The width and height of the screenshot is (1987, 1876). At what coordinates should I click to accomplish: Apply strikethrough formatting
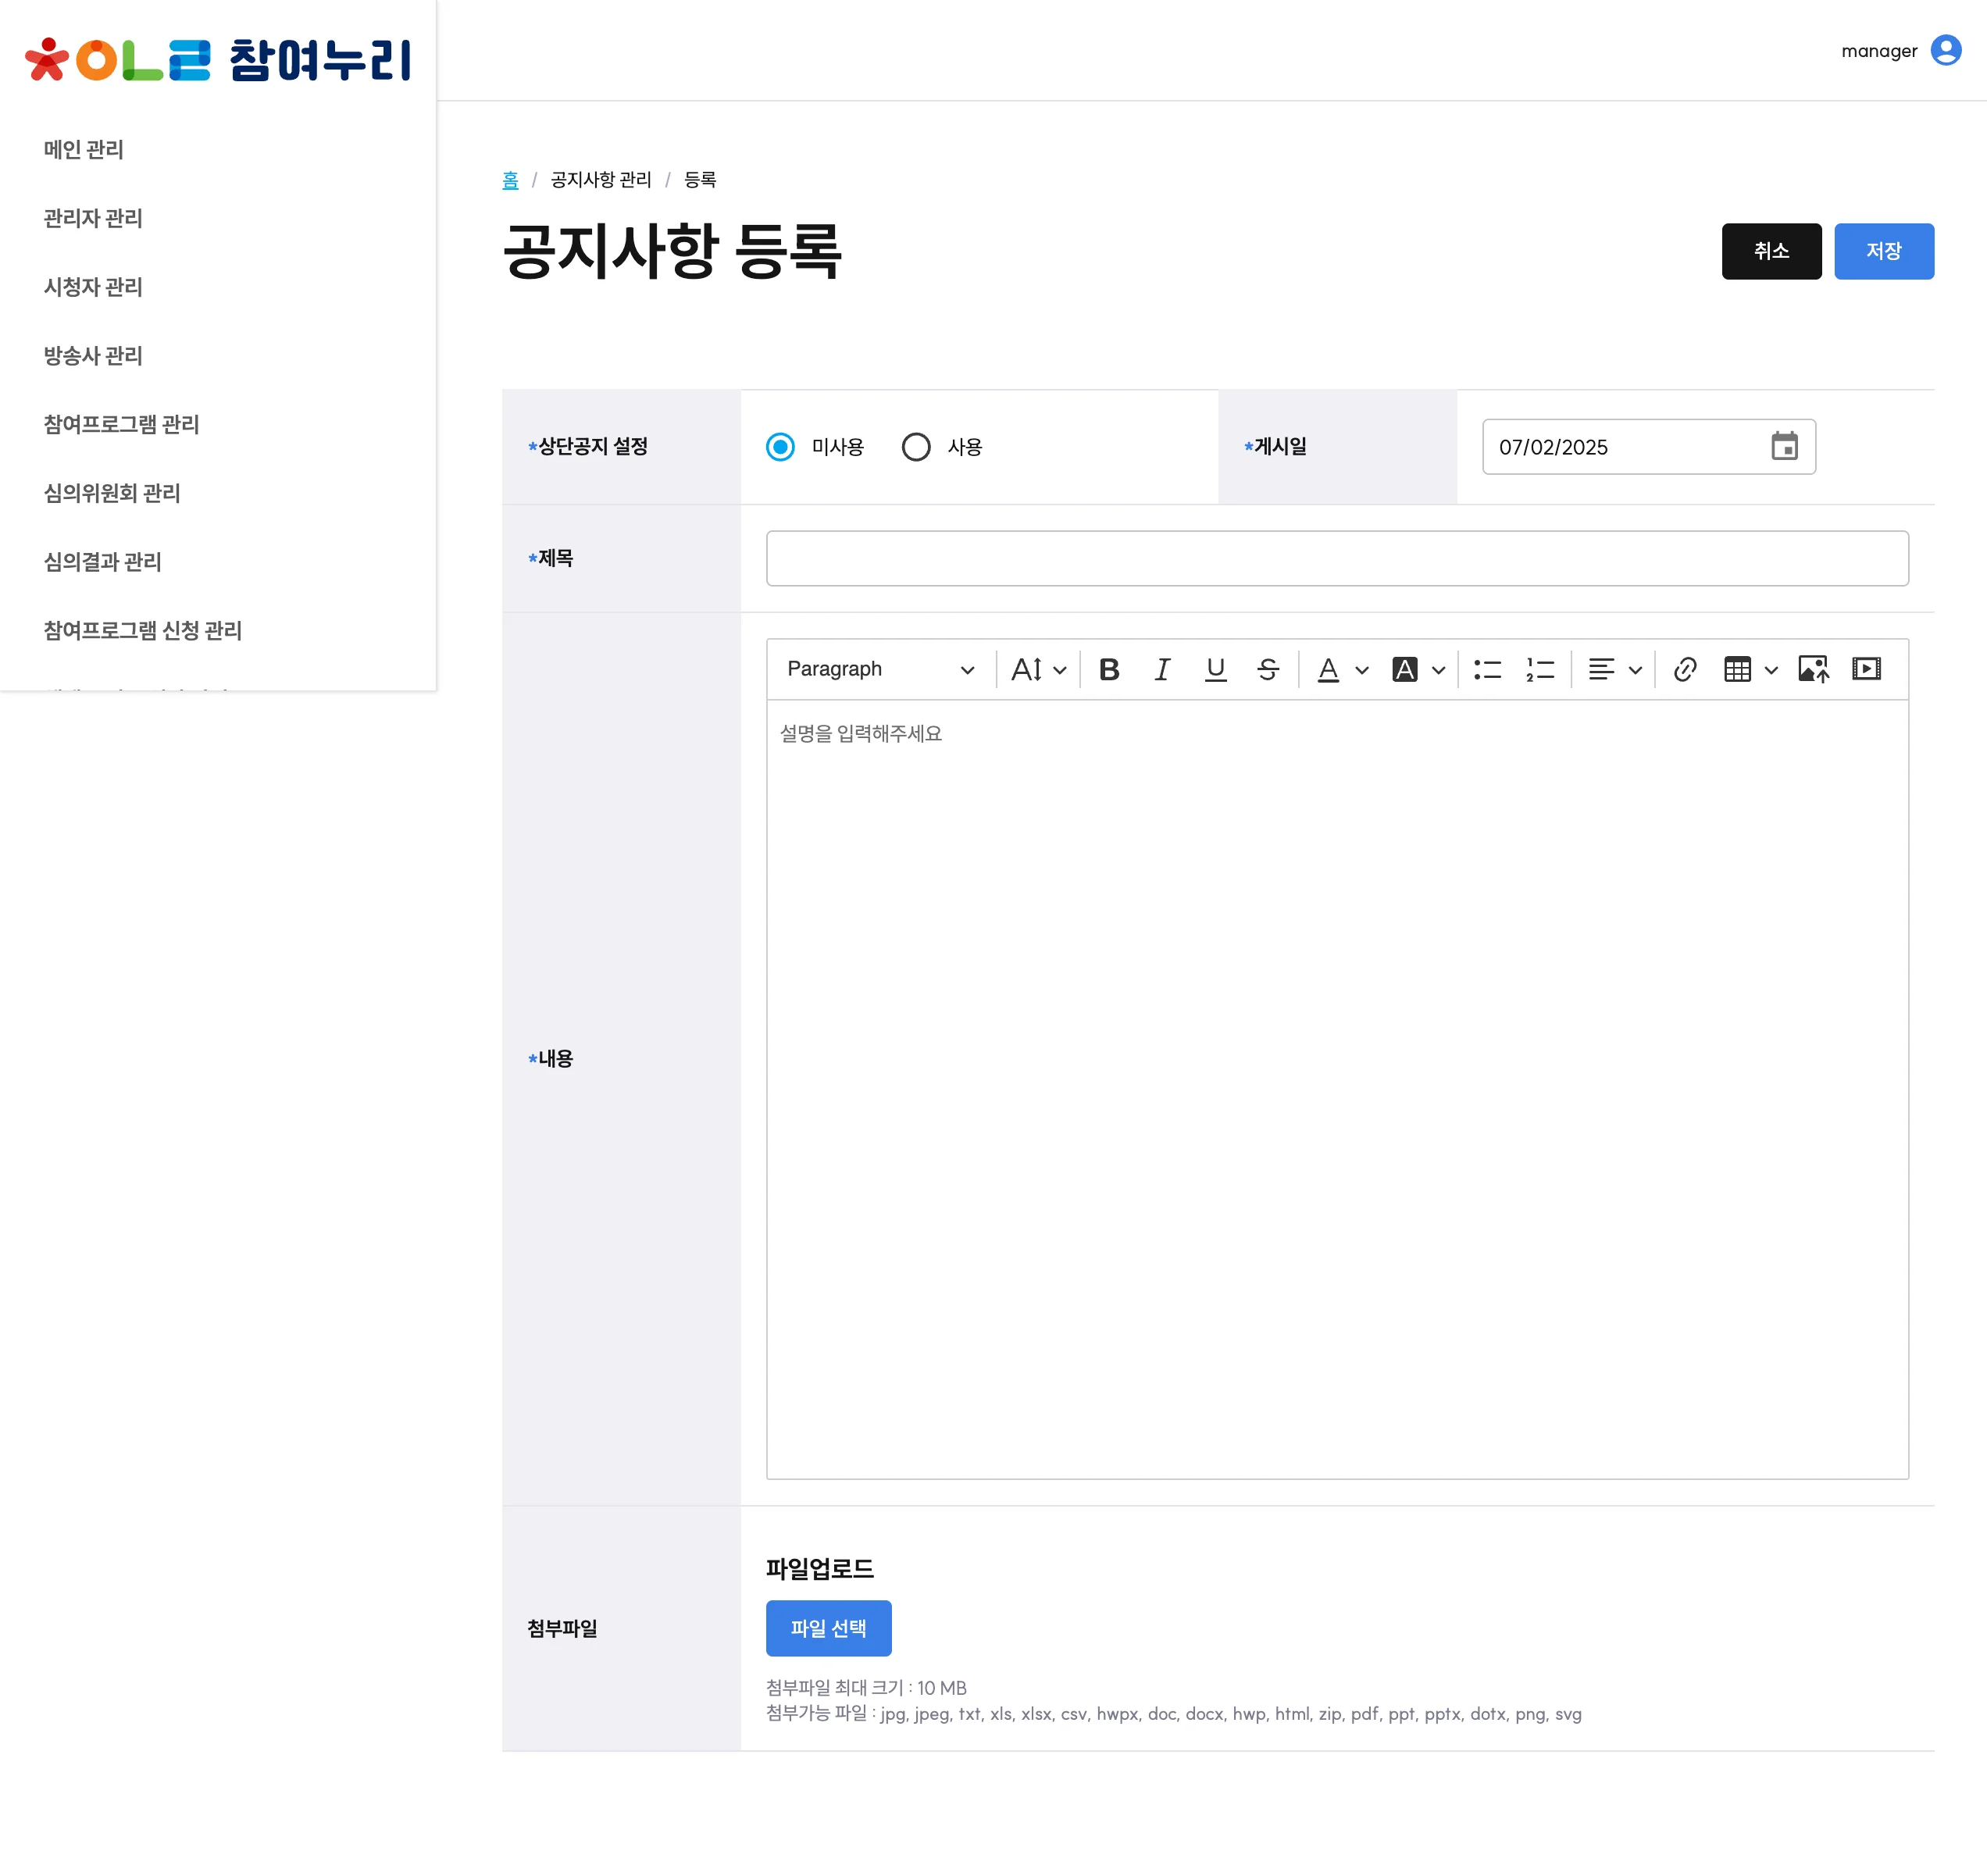[x=1268, y=668]
